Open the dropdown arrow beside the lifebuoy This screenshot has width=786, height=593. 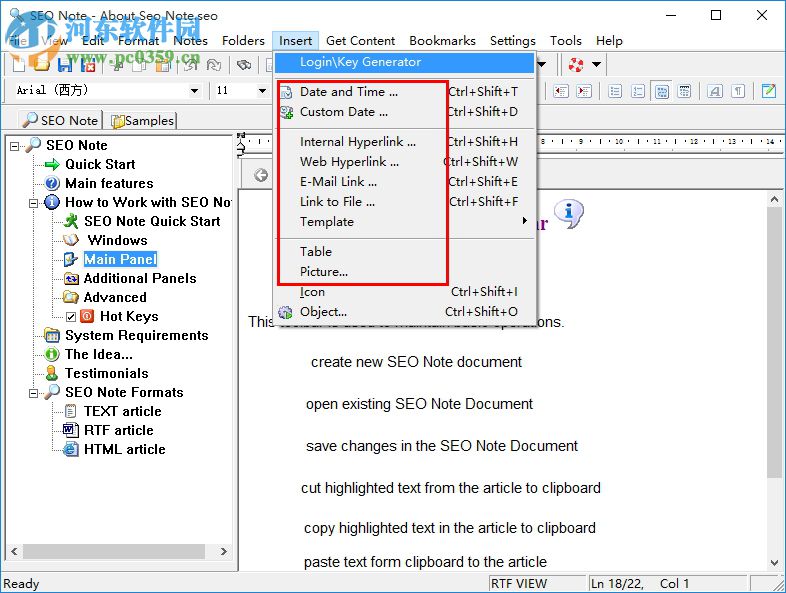coord(597,64)
